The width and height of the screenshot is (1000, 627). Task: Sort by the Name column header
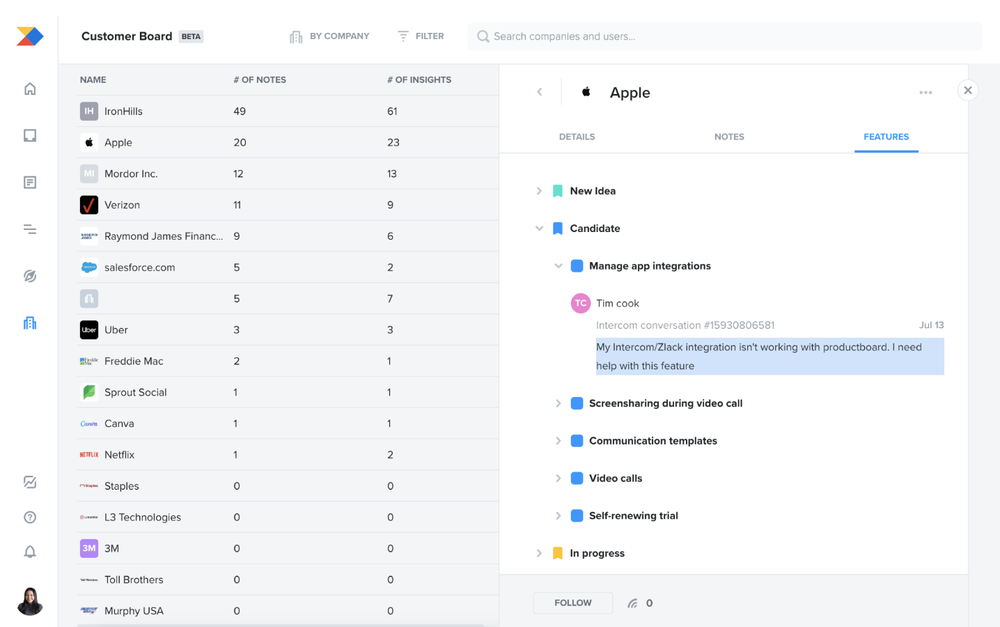[x=93, y=80]
